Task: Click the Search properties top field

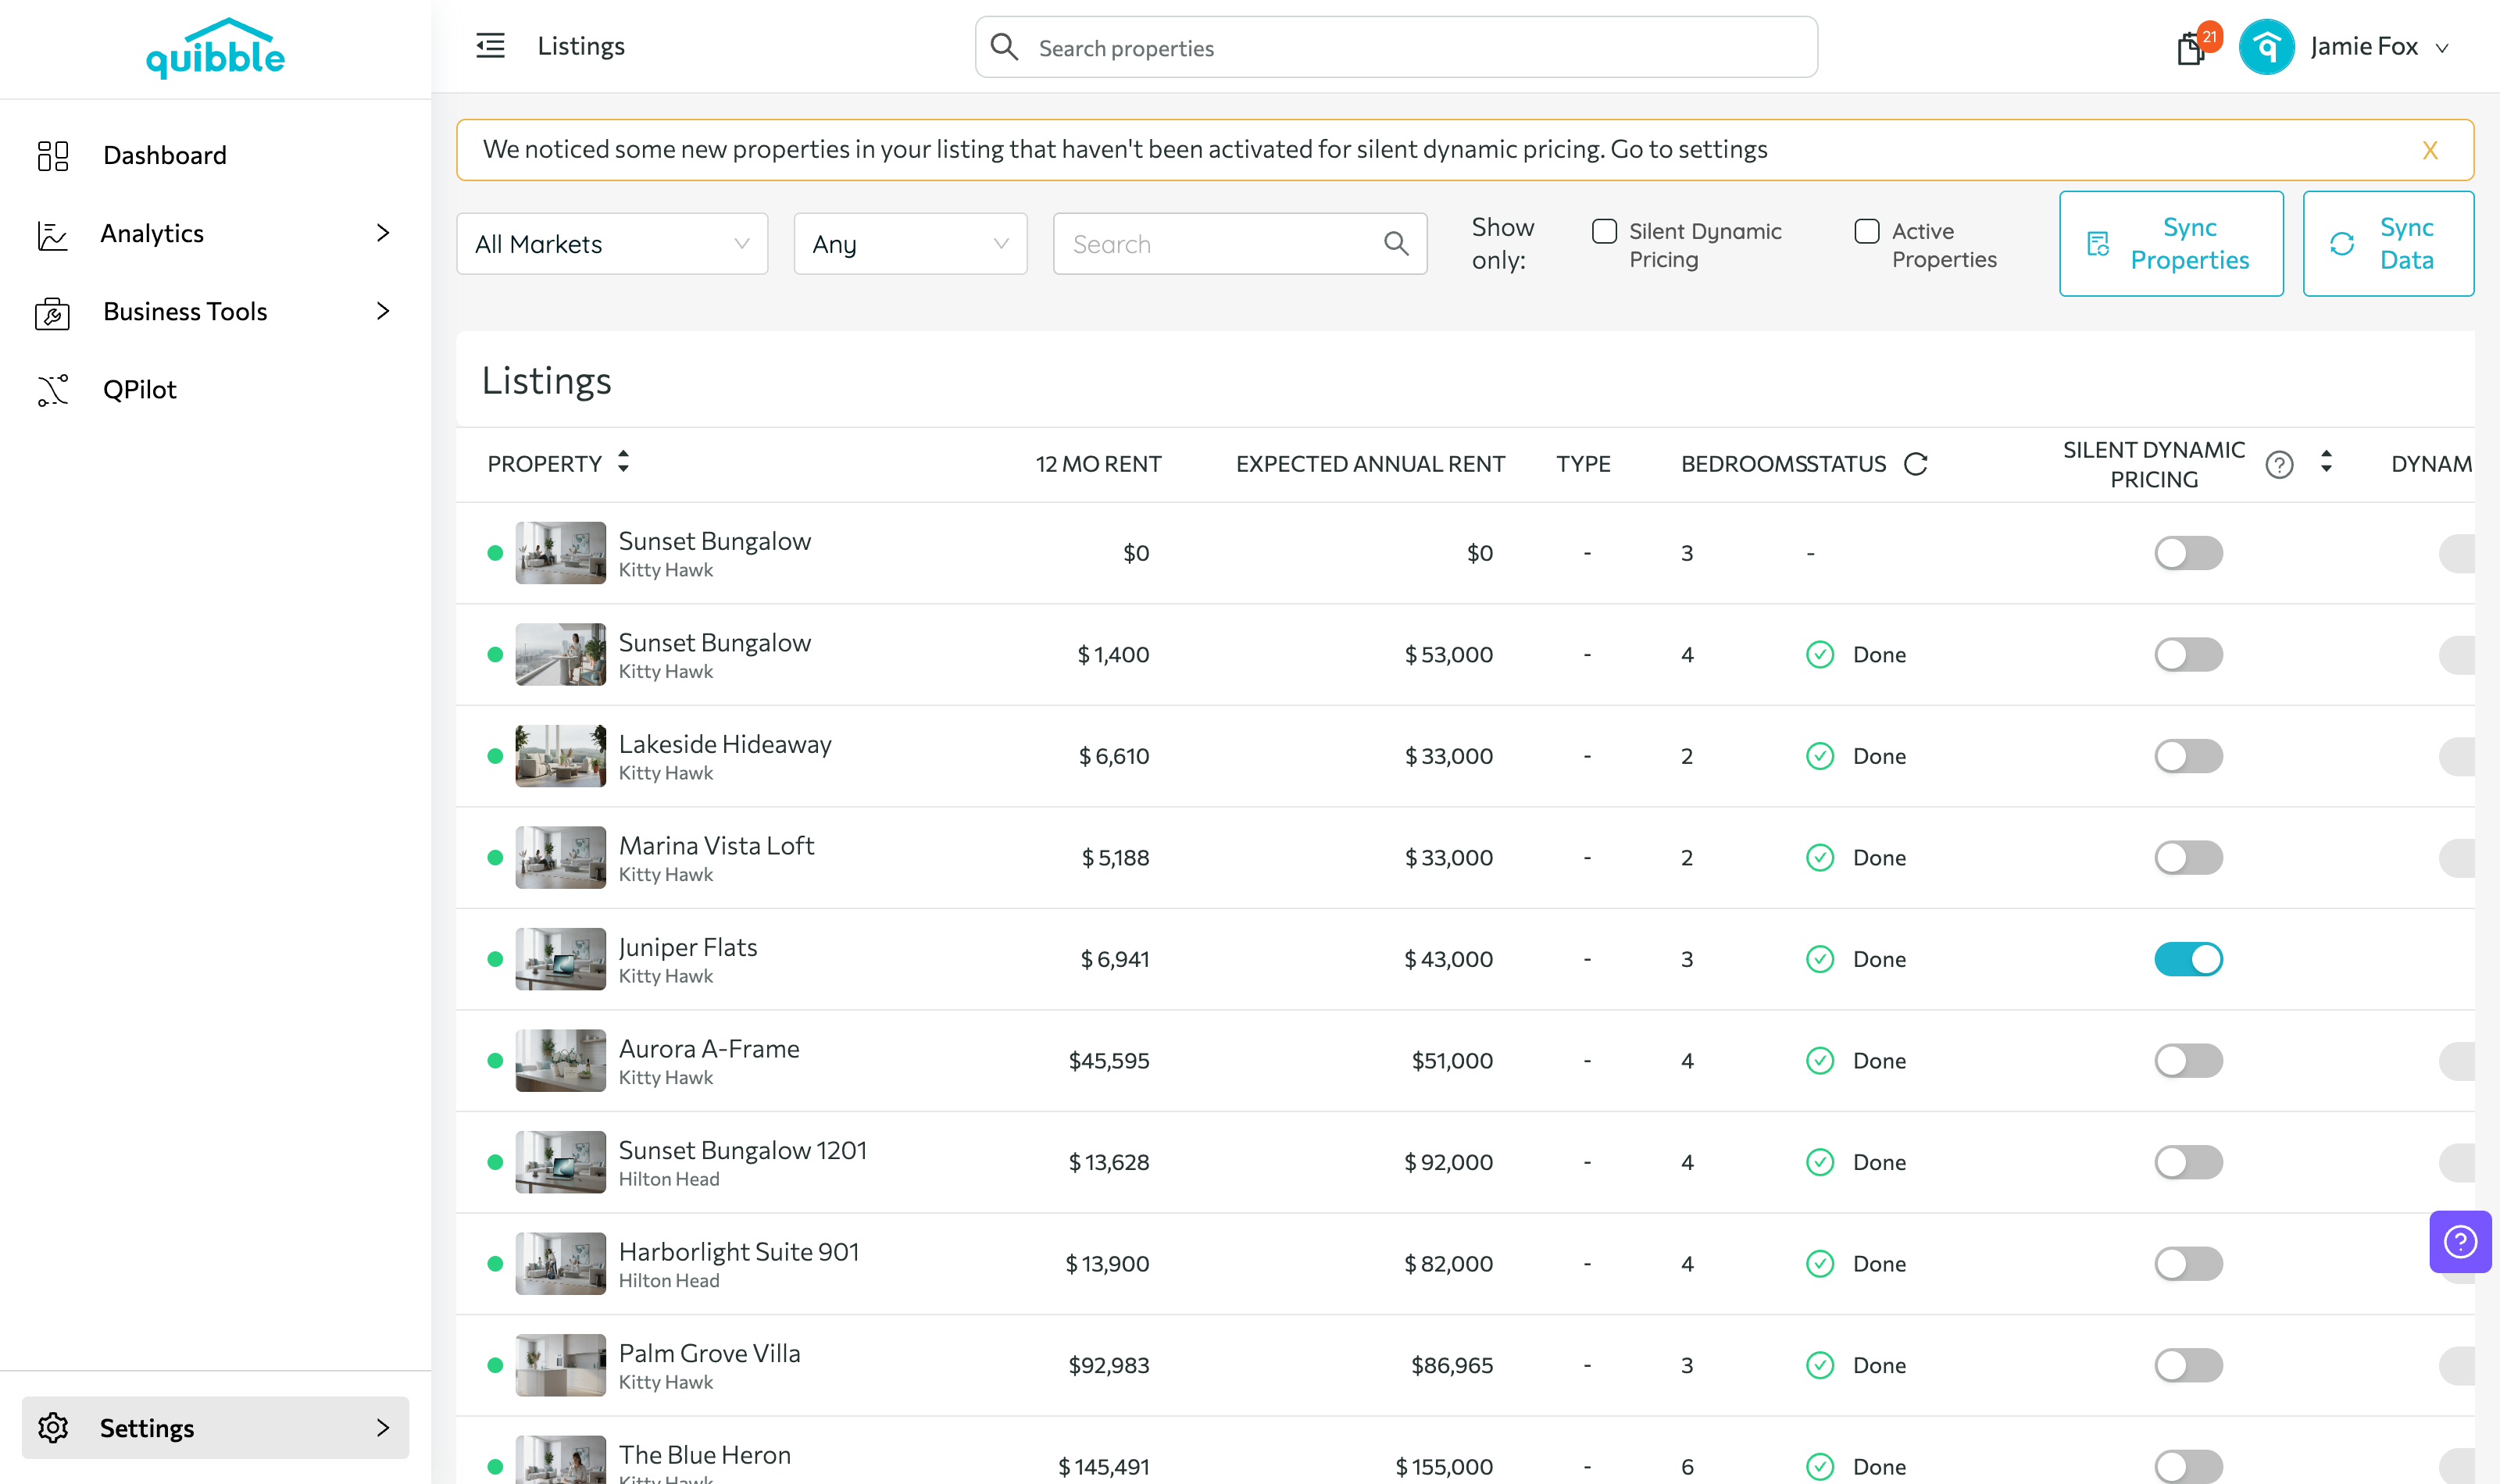Action: click(1396, 47)
